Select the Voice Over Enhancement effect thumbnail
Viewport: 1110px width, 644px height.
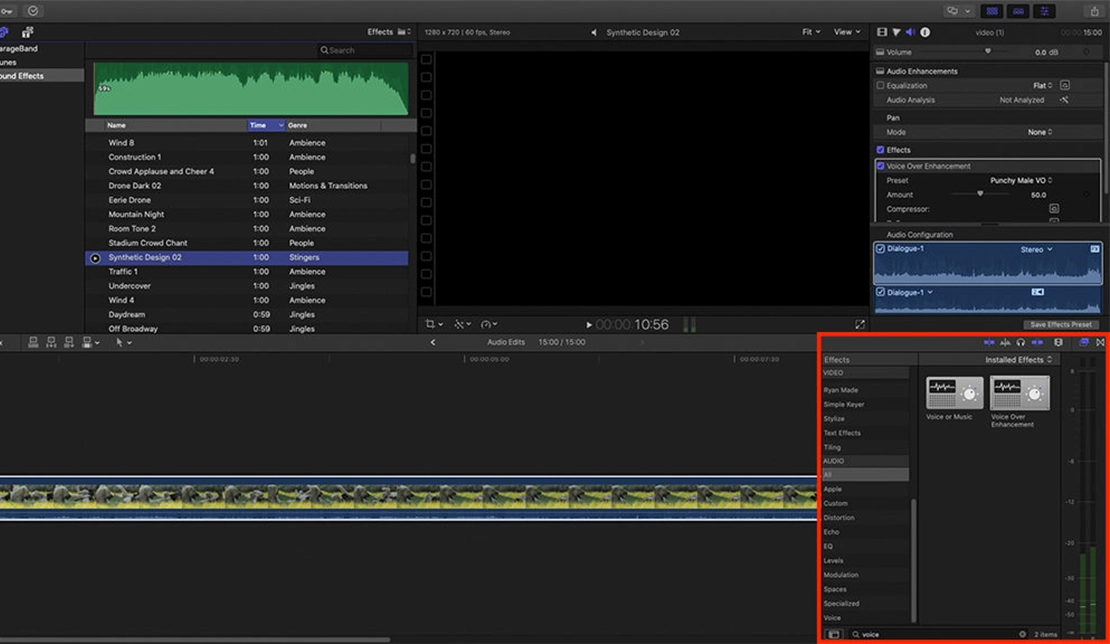[1019, 394]
